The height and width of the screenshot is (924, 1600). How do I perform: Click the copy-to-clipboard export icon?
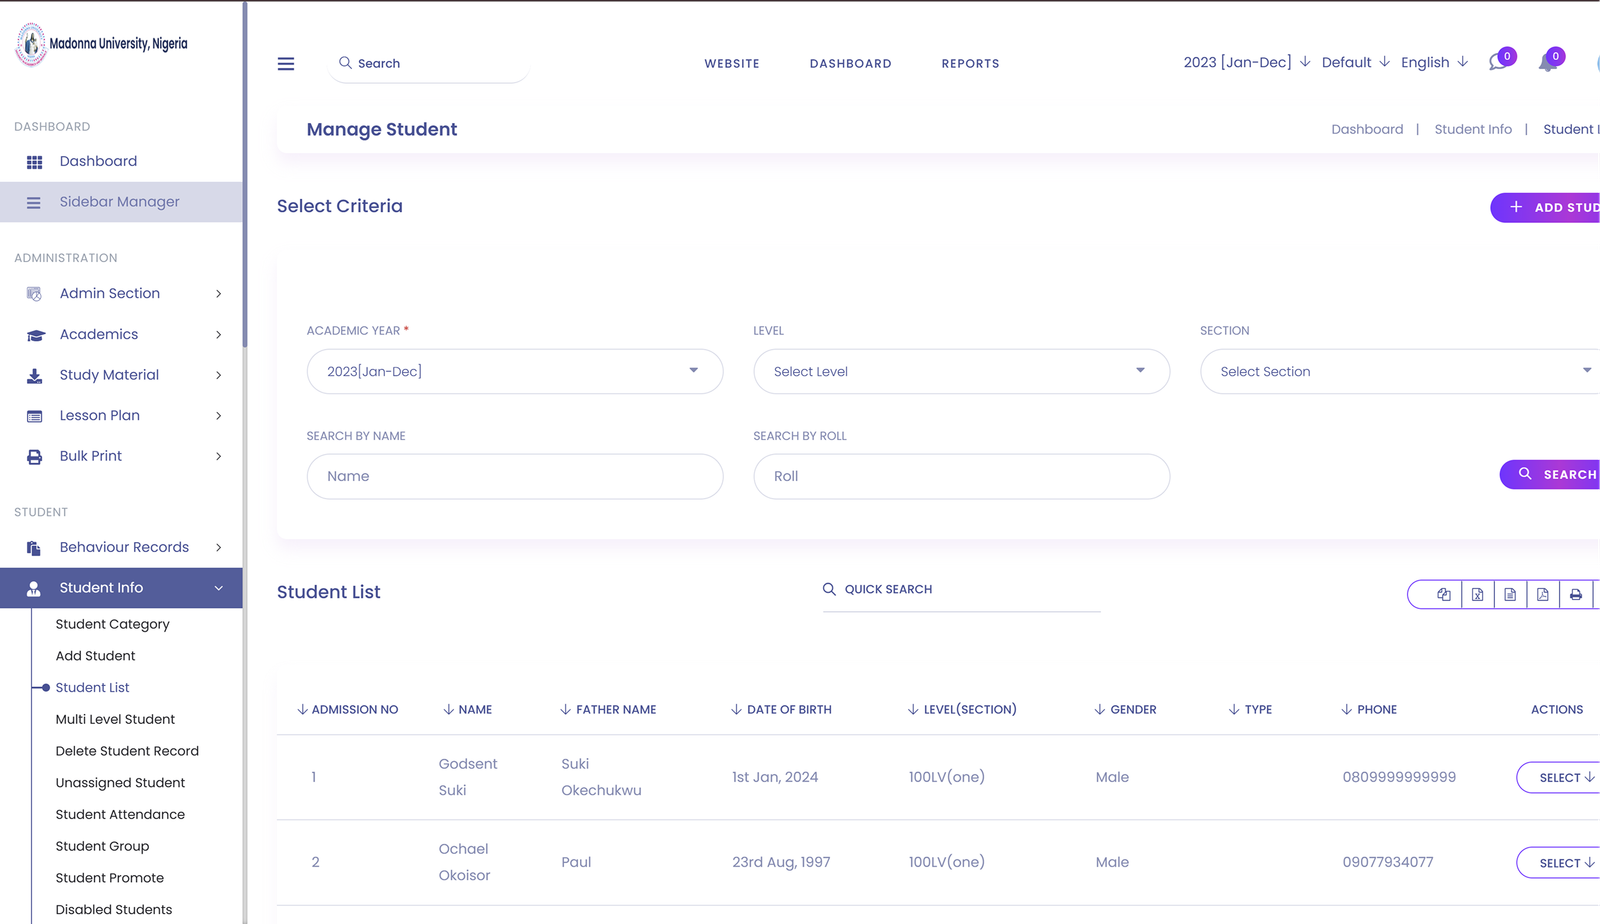pyautogui.click(x=1443, y=594)
